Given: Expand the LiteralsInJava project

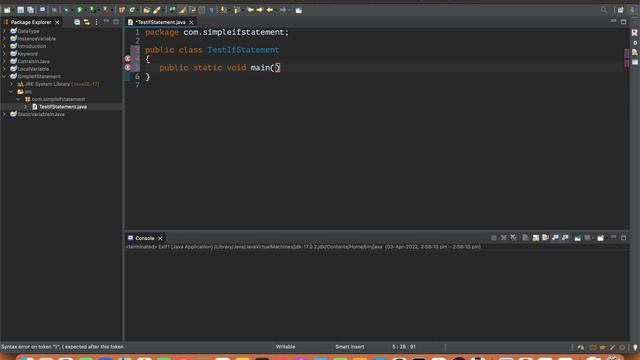Looking at the screenshot, I should pos(4,61).
